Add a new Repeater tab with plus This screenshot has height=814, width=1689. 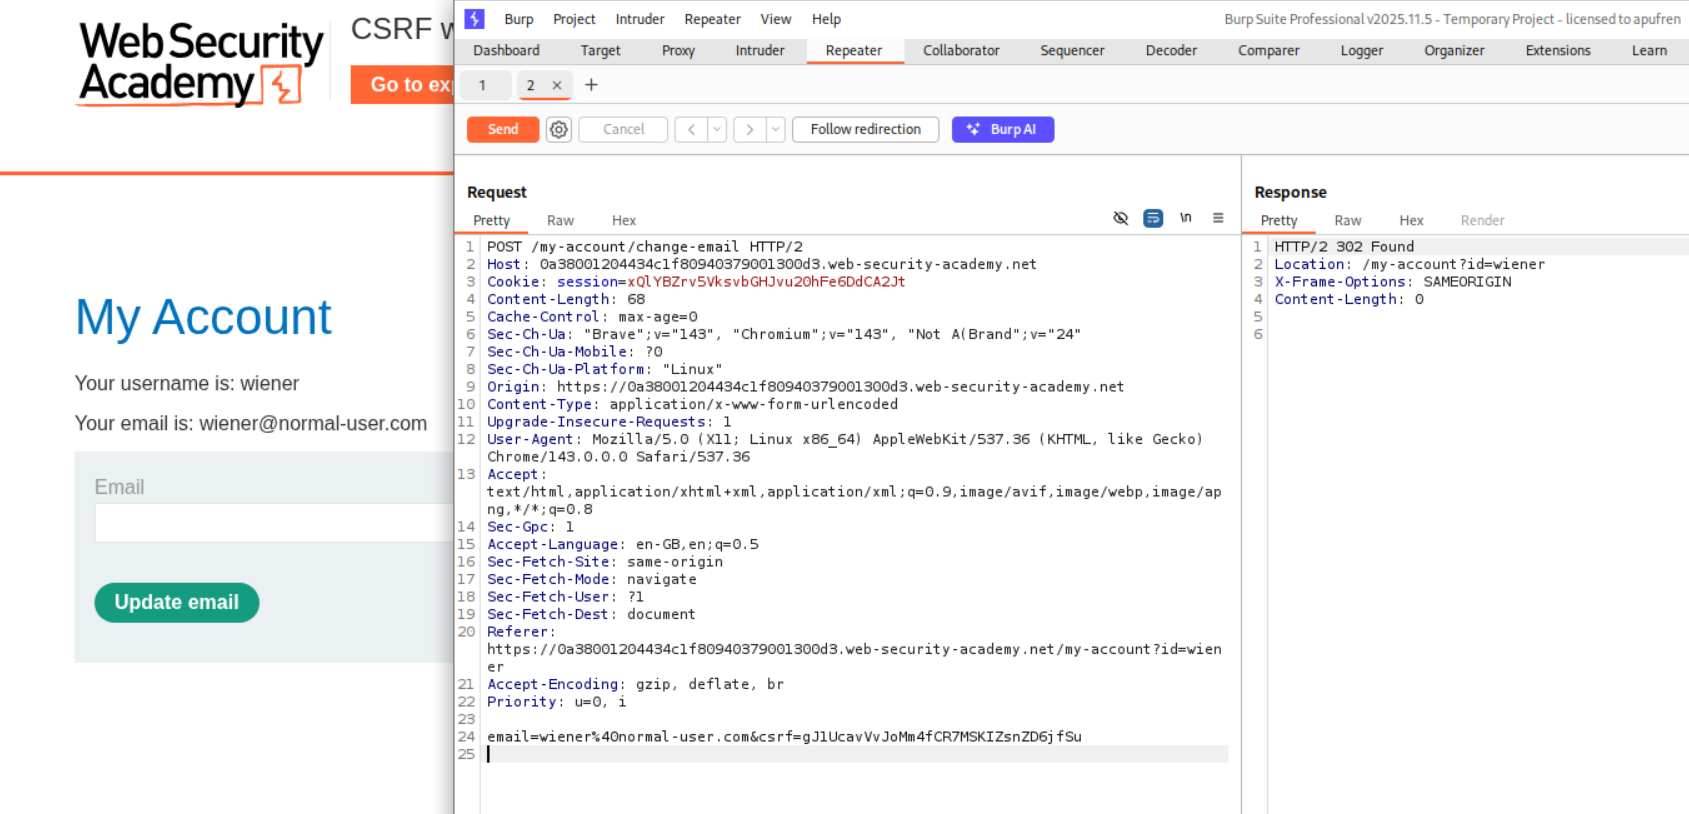(x=591, y=85)
